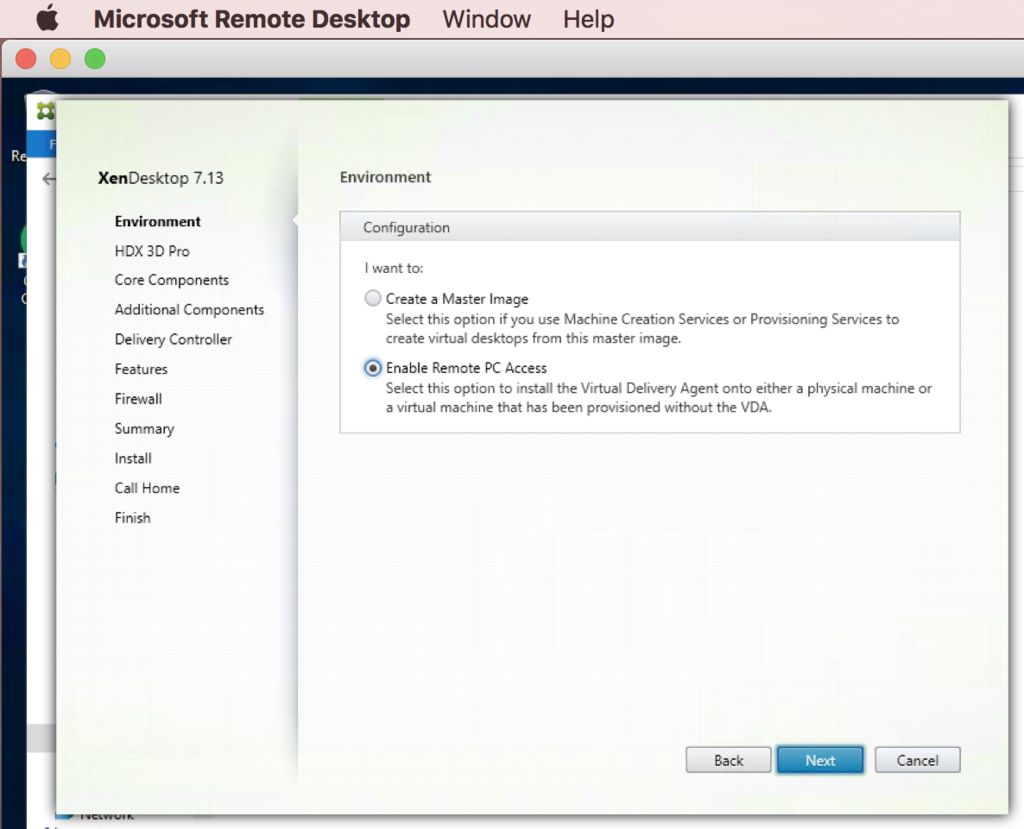Select Enable Remote PC Access option
Screen dimensions: 1024x829
pyautogui.click(x=372, y=368)
